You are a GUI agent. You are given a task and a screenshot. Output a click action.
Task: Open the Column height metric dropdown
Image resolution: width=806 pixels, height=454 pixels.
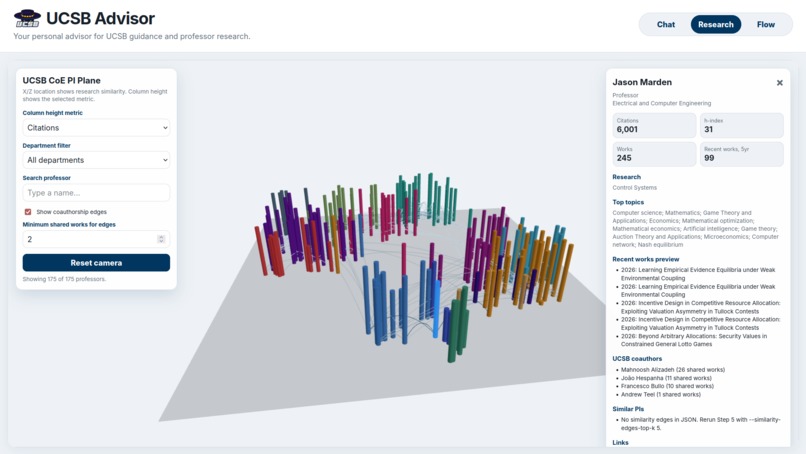[x=96, y=128]
